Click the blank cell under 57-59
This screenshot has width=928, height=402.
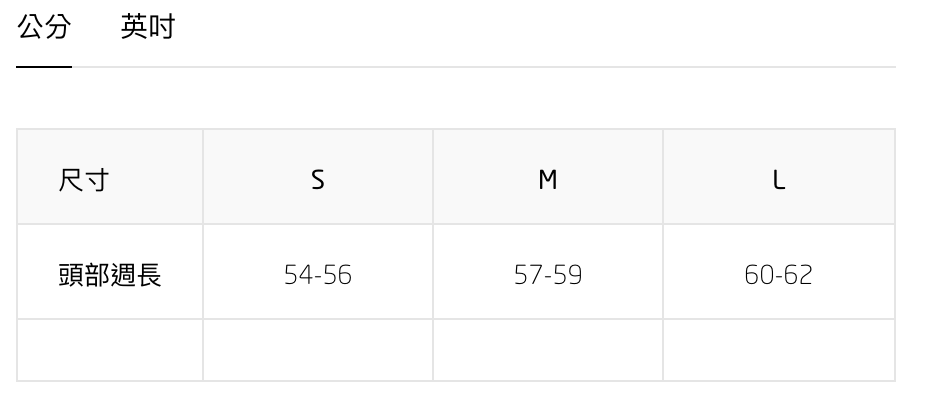tap(548, 350)
